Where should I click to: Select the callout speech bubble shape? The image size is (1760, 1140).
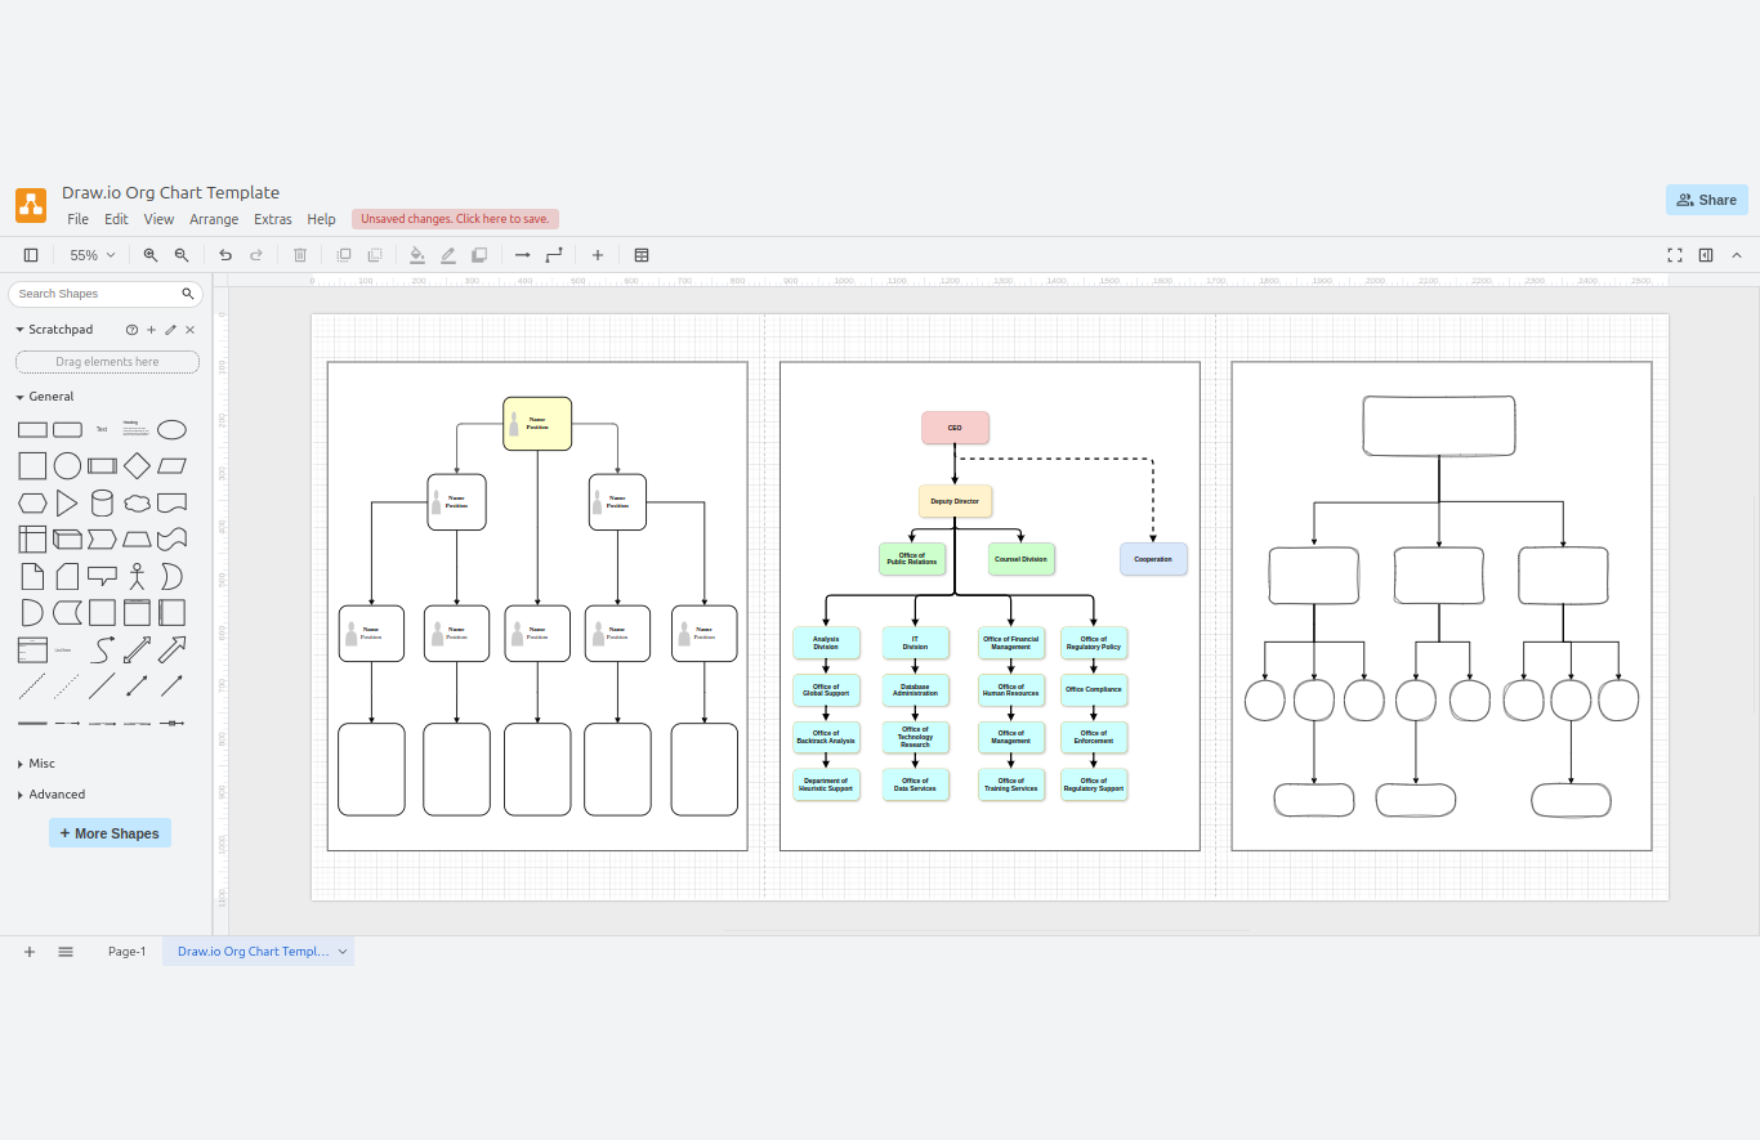[102, 576]
